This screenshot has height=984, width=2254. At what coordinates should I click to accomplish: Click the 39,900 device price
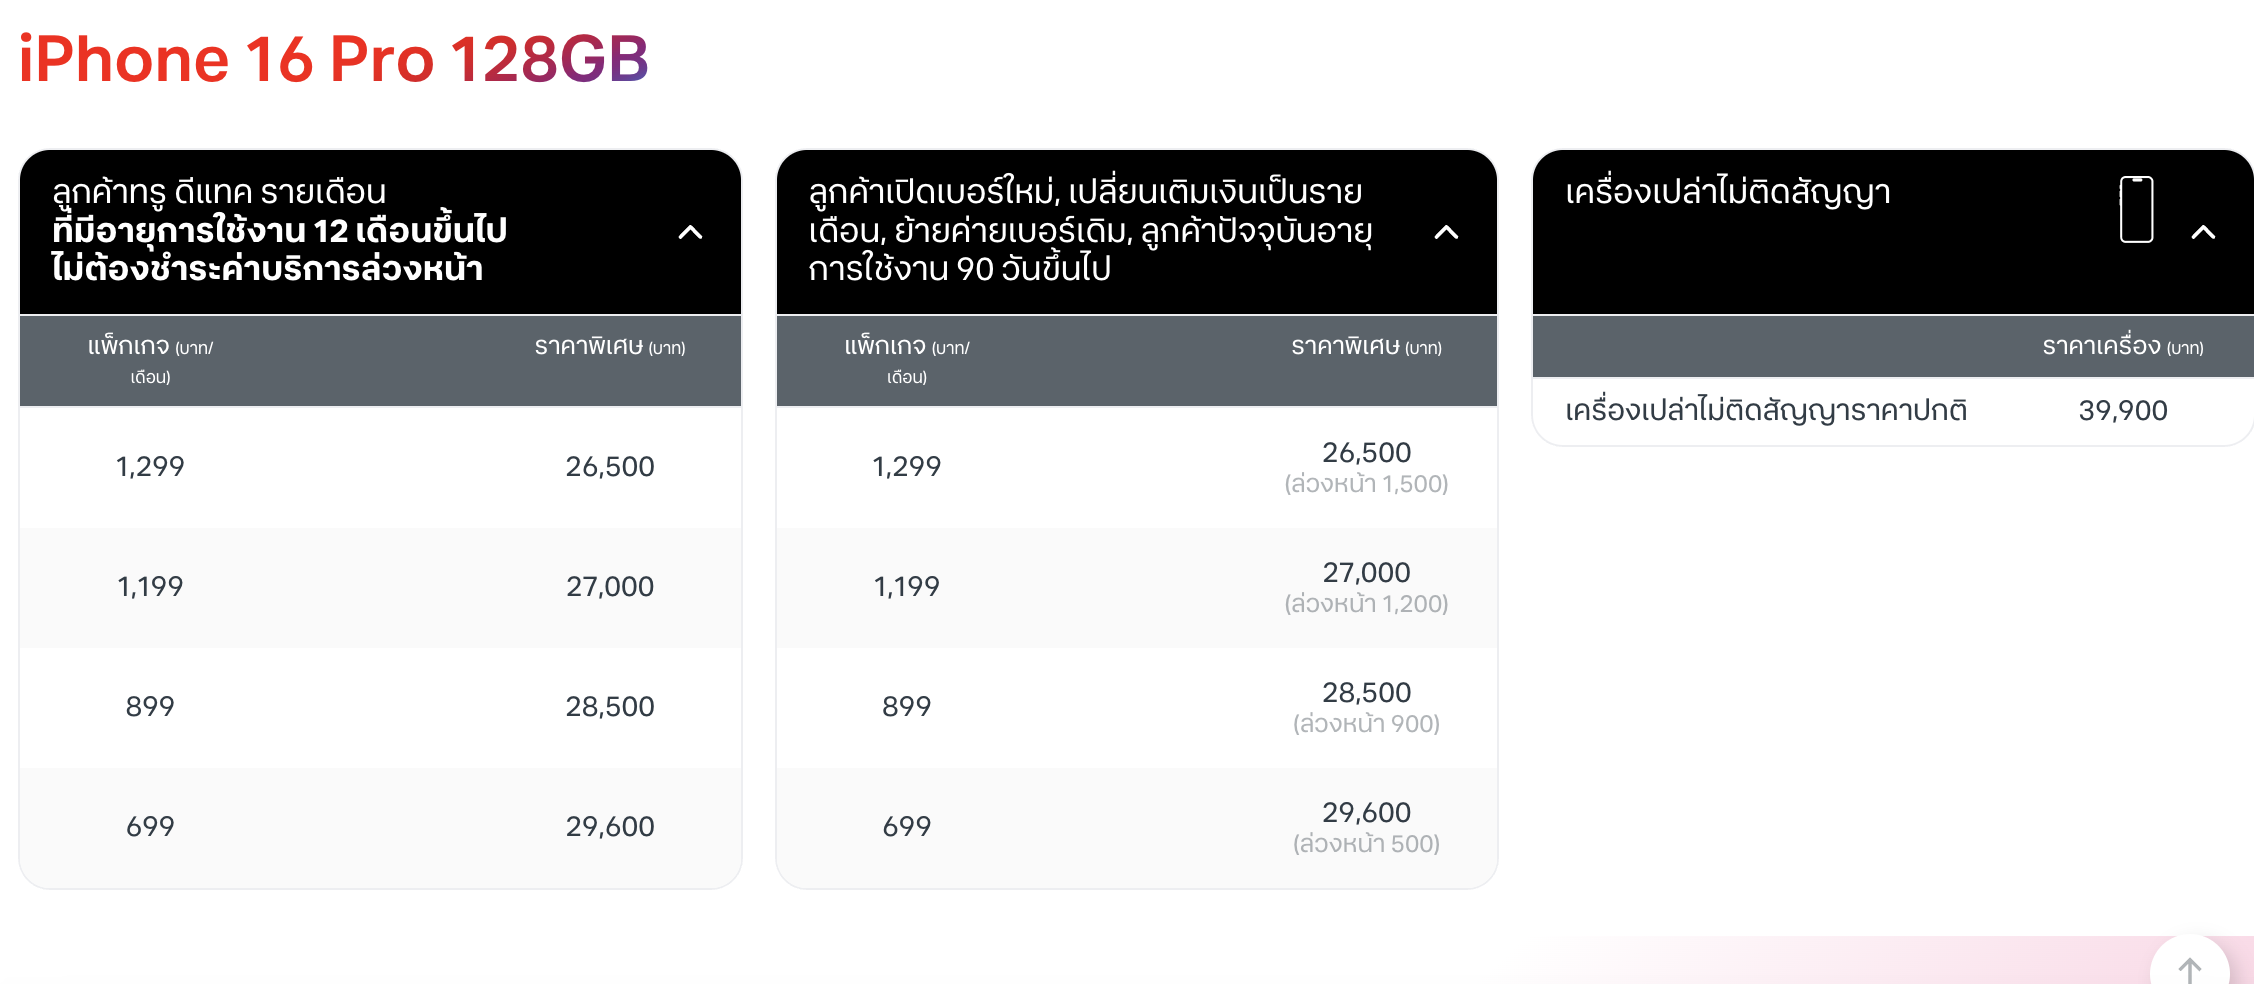click(2122, 410)
